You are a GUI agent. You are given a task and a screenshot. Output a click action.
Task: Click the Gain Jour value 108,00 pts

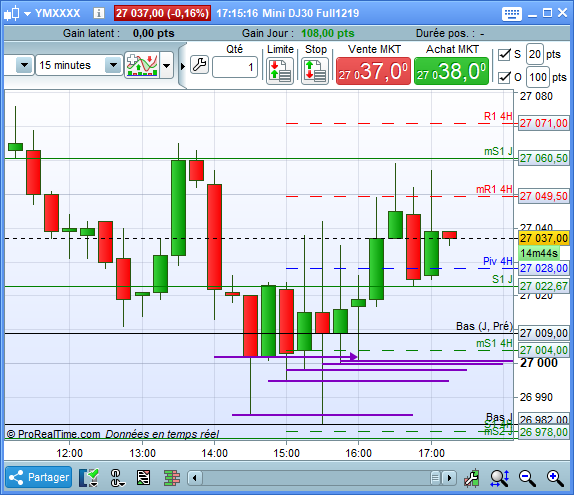pos(328,33)
